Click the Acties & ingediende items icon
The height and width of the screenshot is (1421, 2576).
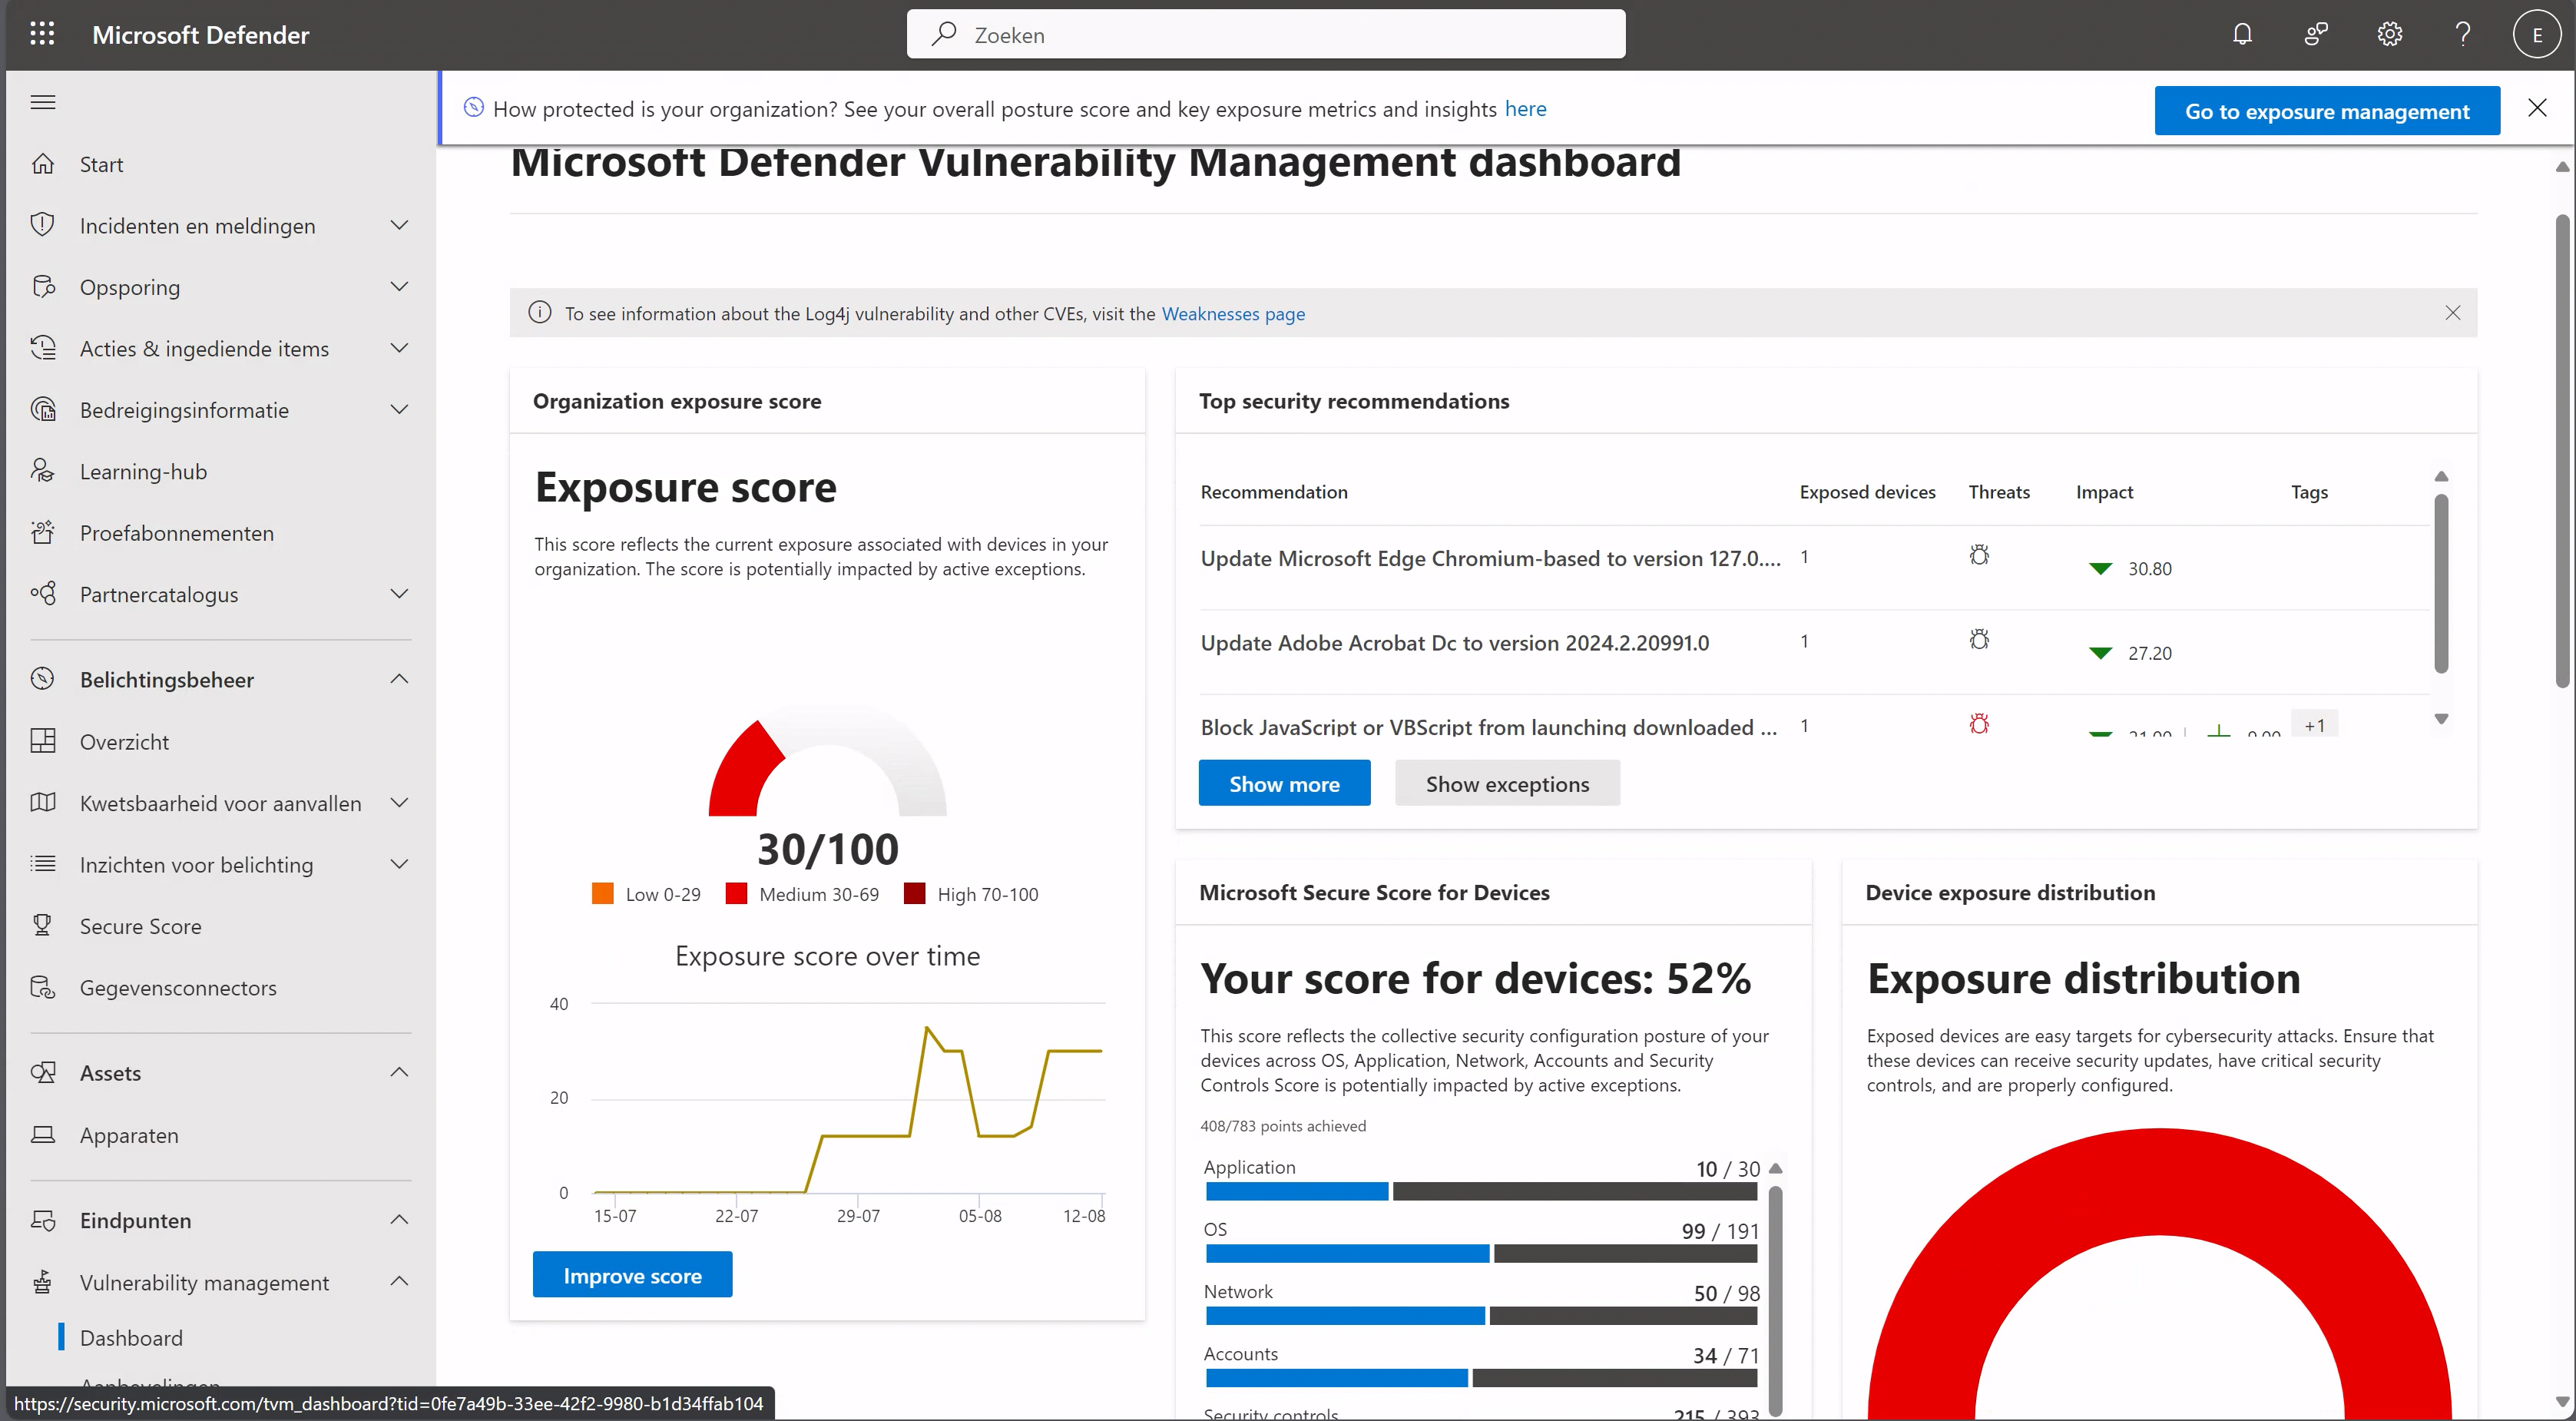coord(43,348)
